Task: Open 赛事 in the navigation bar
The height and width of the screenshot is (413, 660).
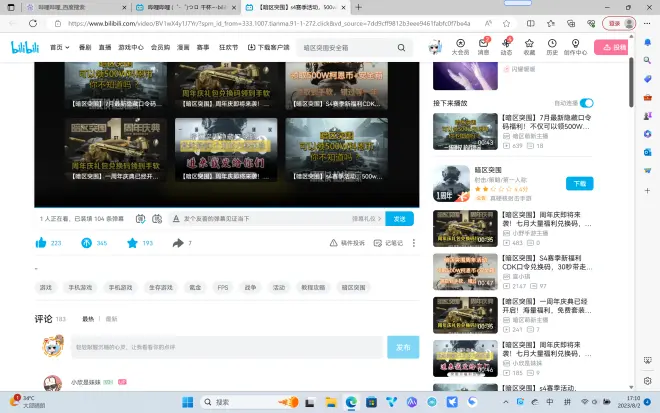Action: pos(203,48)
